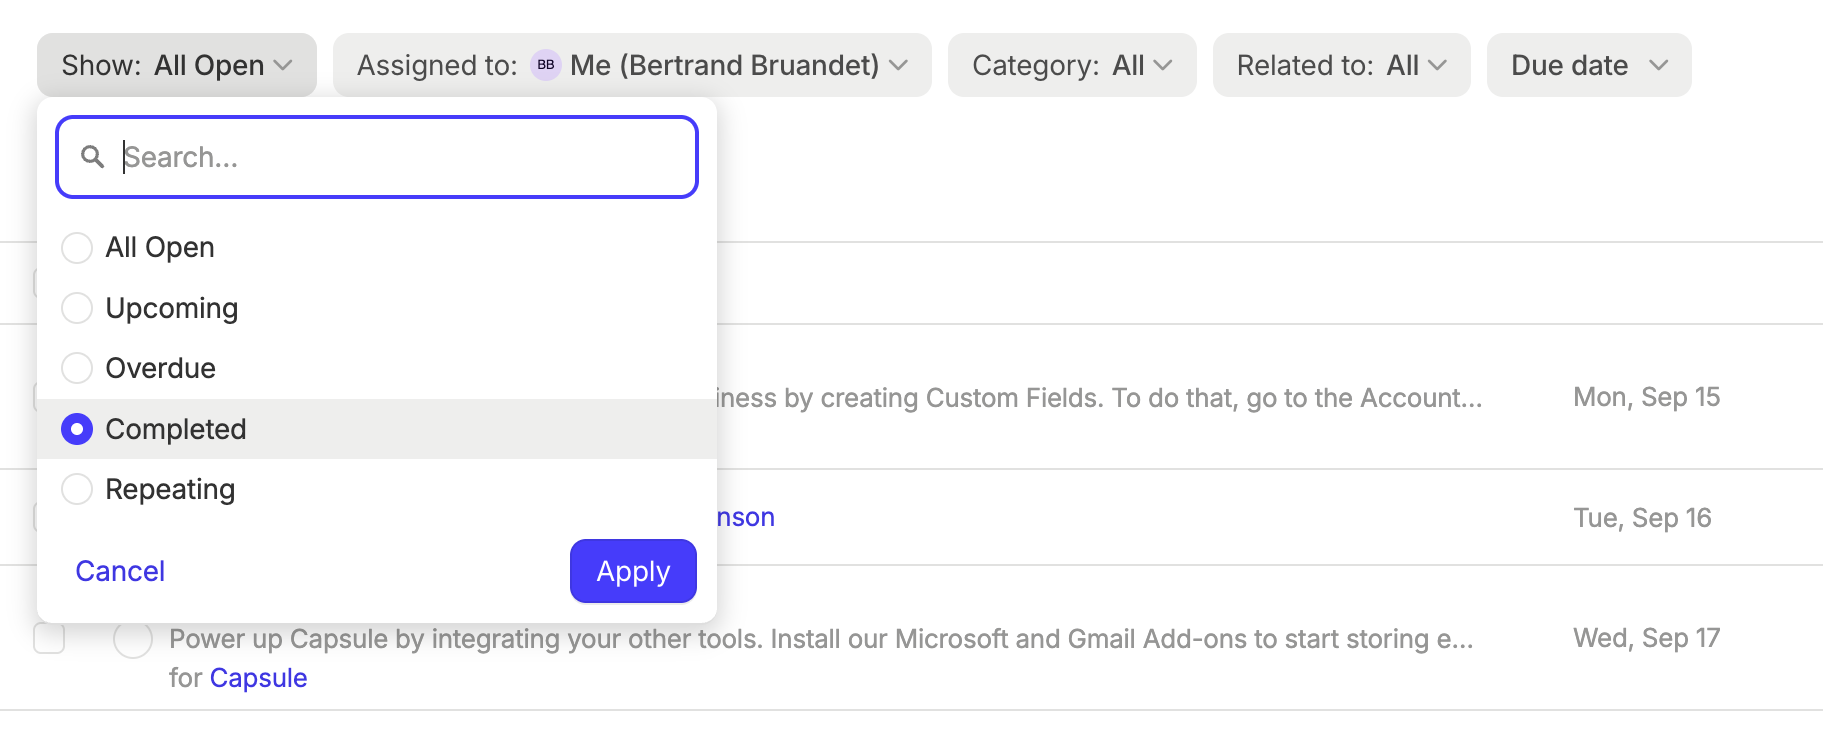Open the Power up Capsule task
1823x740 pixels.
(820, 639)
